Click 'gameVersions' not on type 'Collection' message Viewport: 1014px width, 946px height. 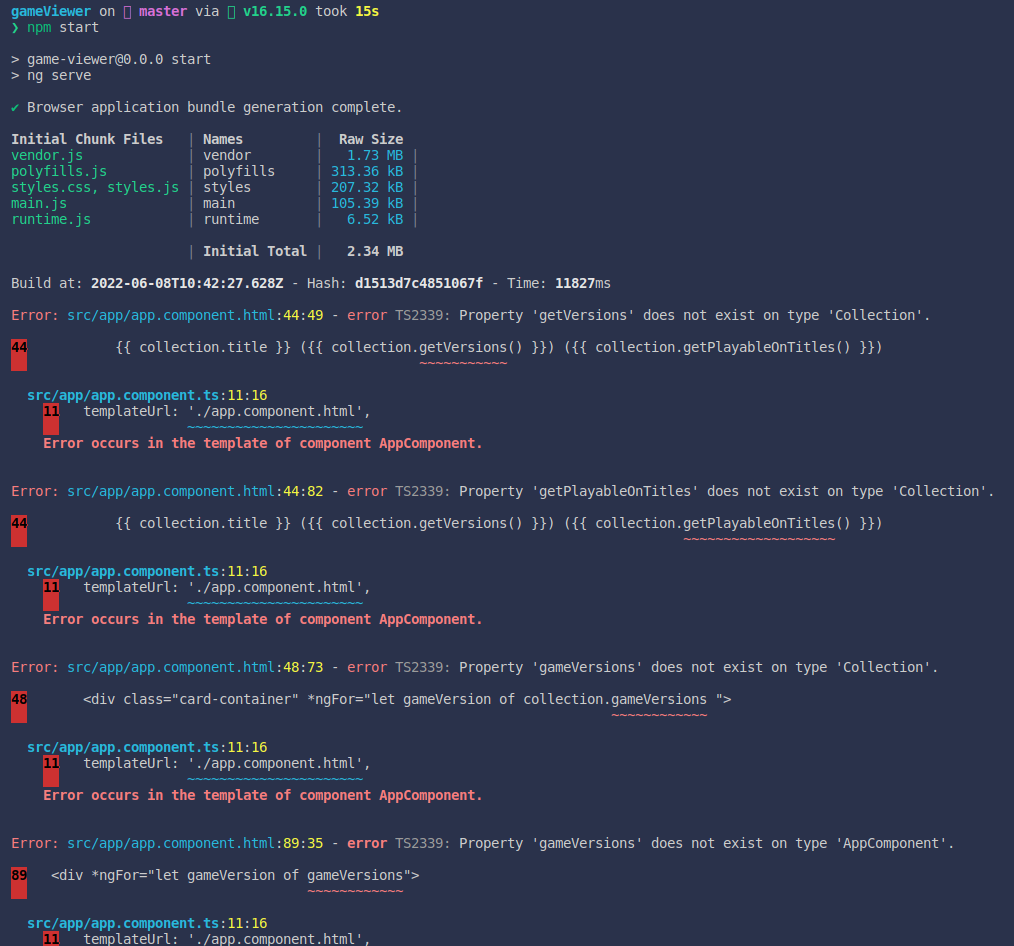click(x=698, y=667)
